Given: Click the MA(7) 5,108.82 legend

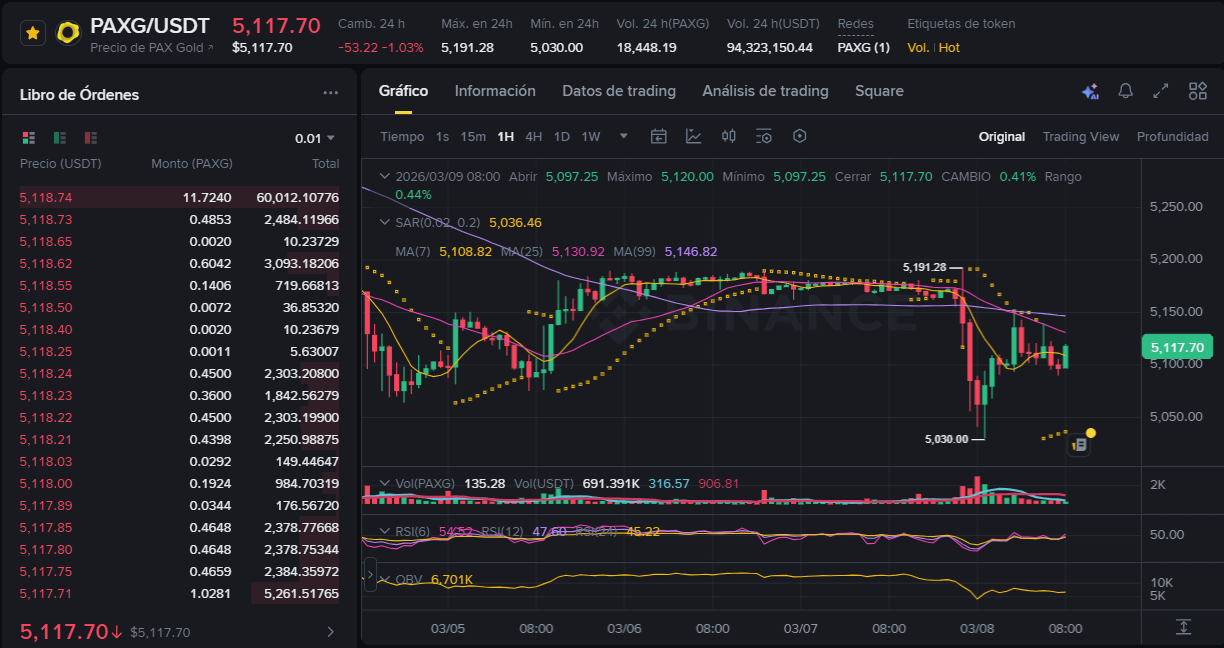Looking at the screenshot, I should coord(443,251).
